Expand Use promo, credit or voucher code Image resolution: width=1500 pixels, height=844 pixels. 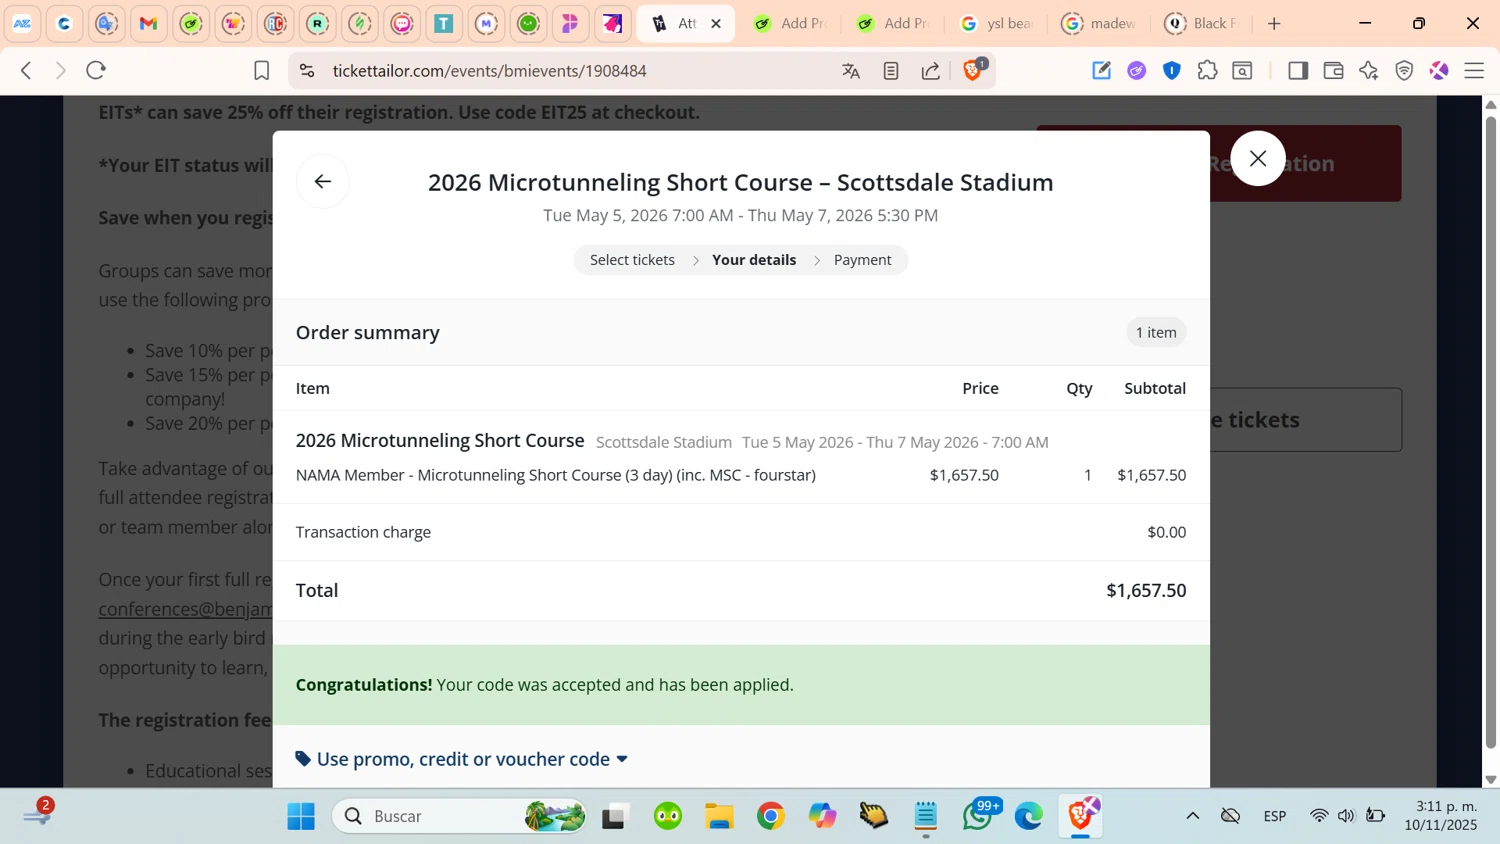pyautogui.click(x=462, y=759)
